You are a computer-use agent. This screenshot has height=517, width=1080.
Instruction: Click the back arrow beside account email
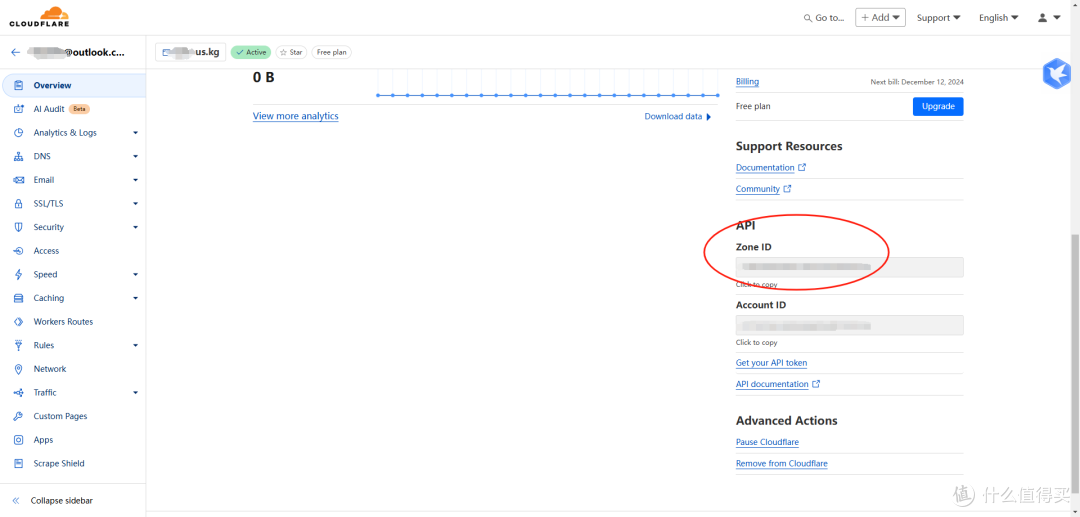pyautogui.click(x=15, y=52)
